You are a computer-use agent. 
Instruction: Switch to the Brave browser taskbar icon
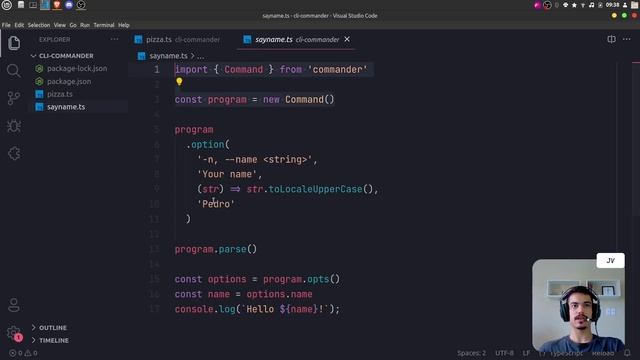(57, 5)
